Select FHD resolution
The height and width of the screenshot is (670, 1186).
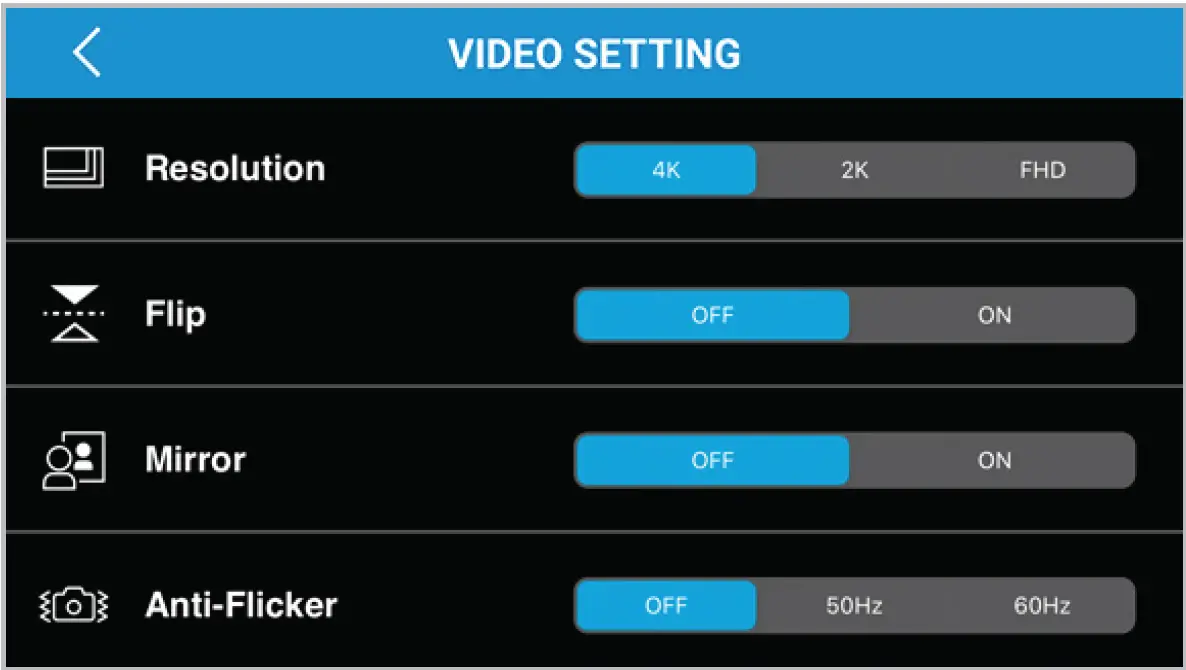tap(1042, 170)
